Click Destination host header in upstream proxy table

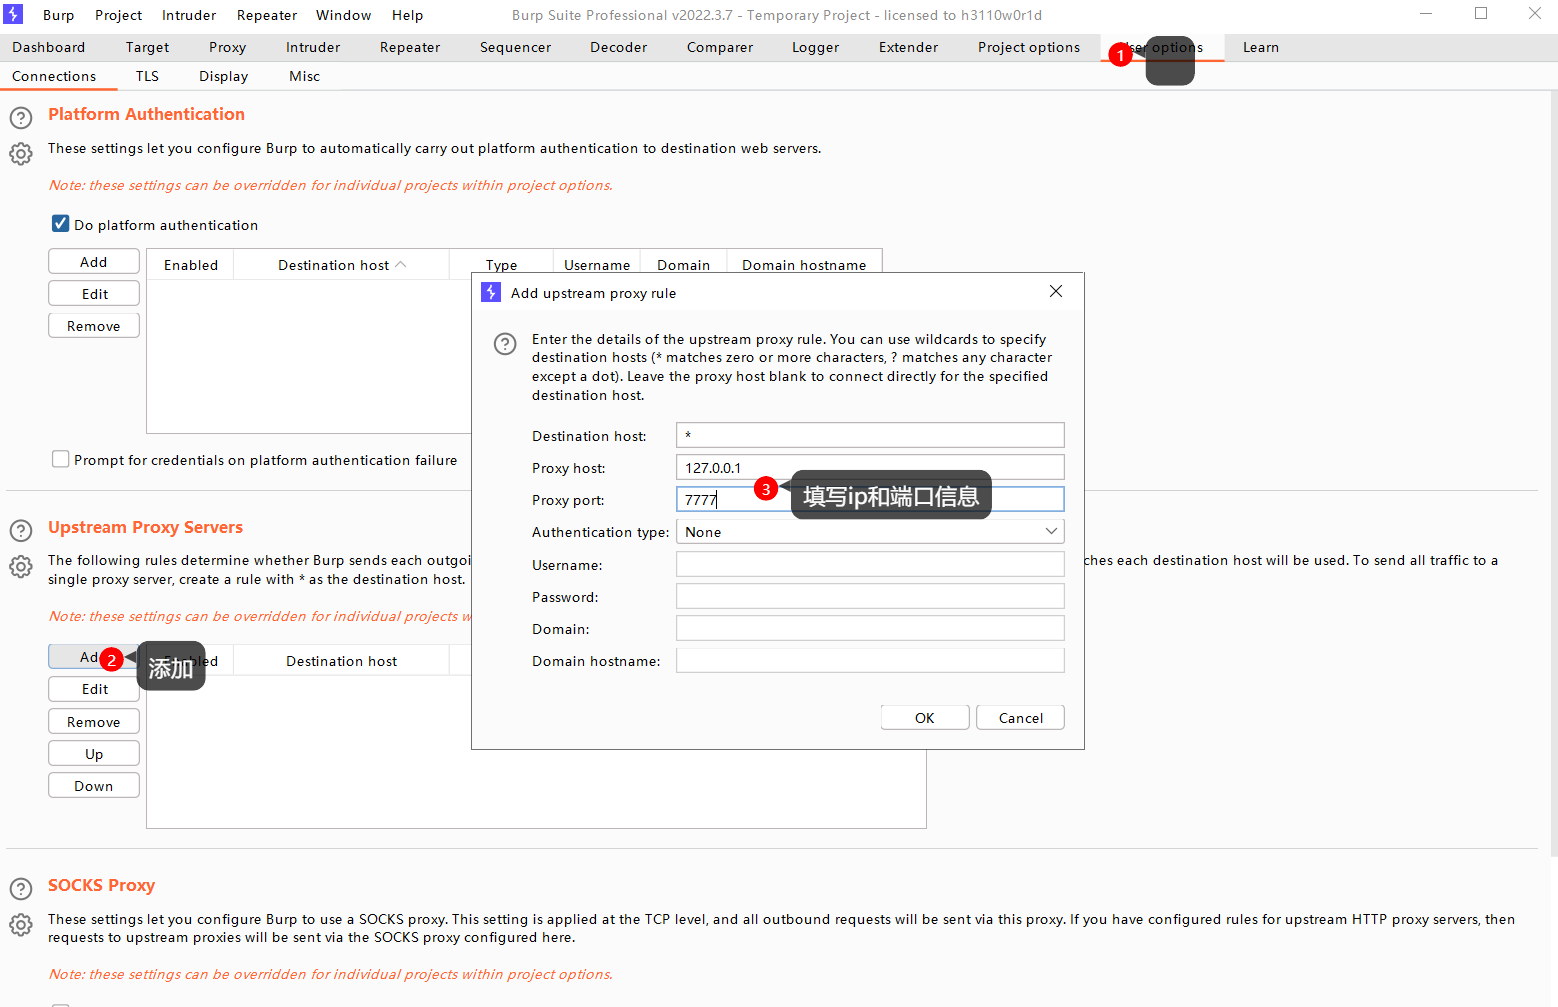pos(341,661)
